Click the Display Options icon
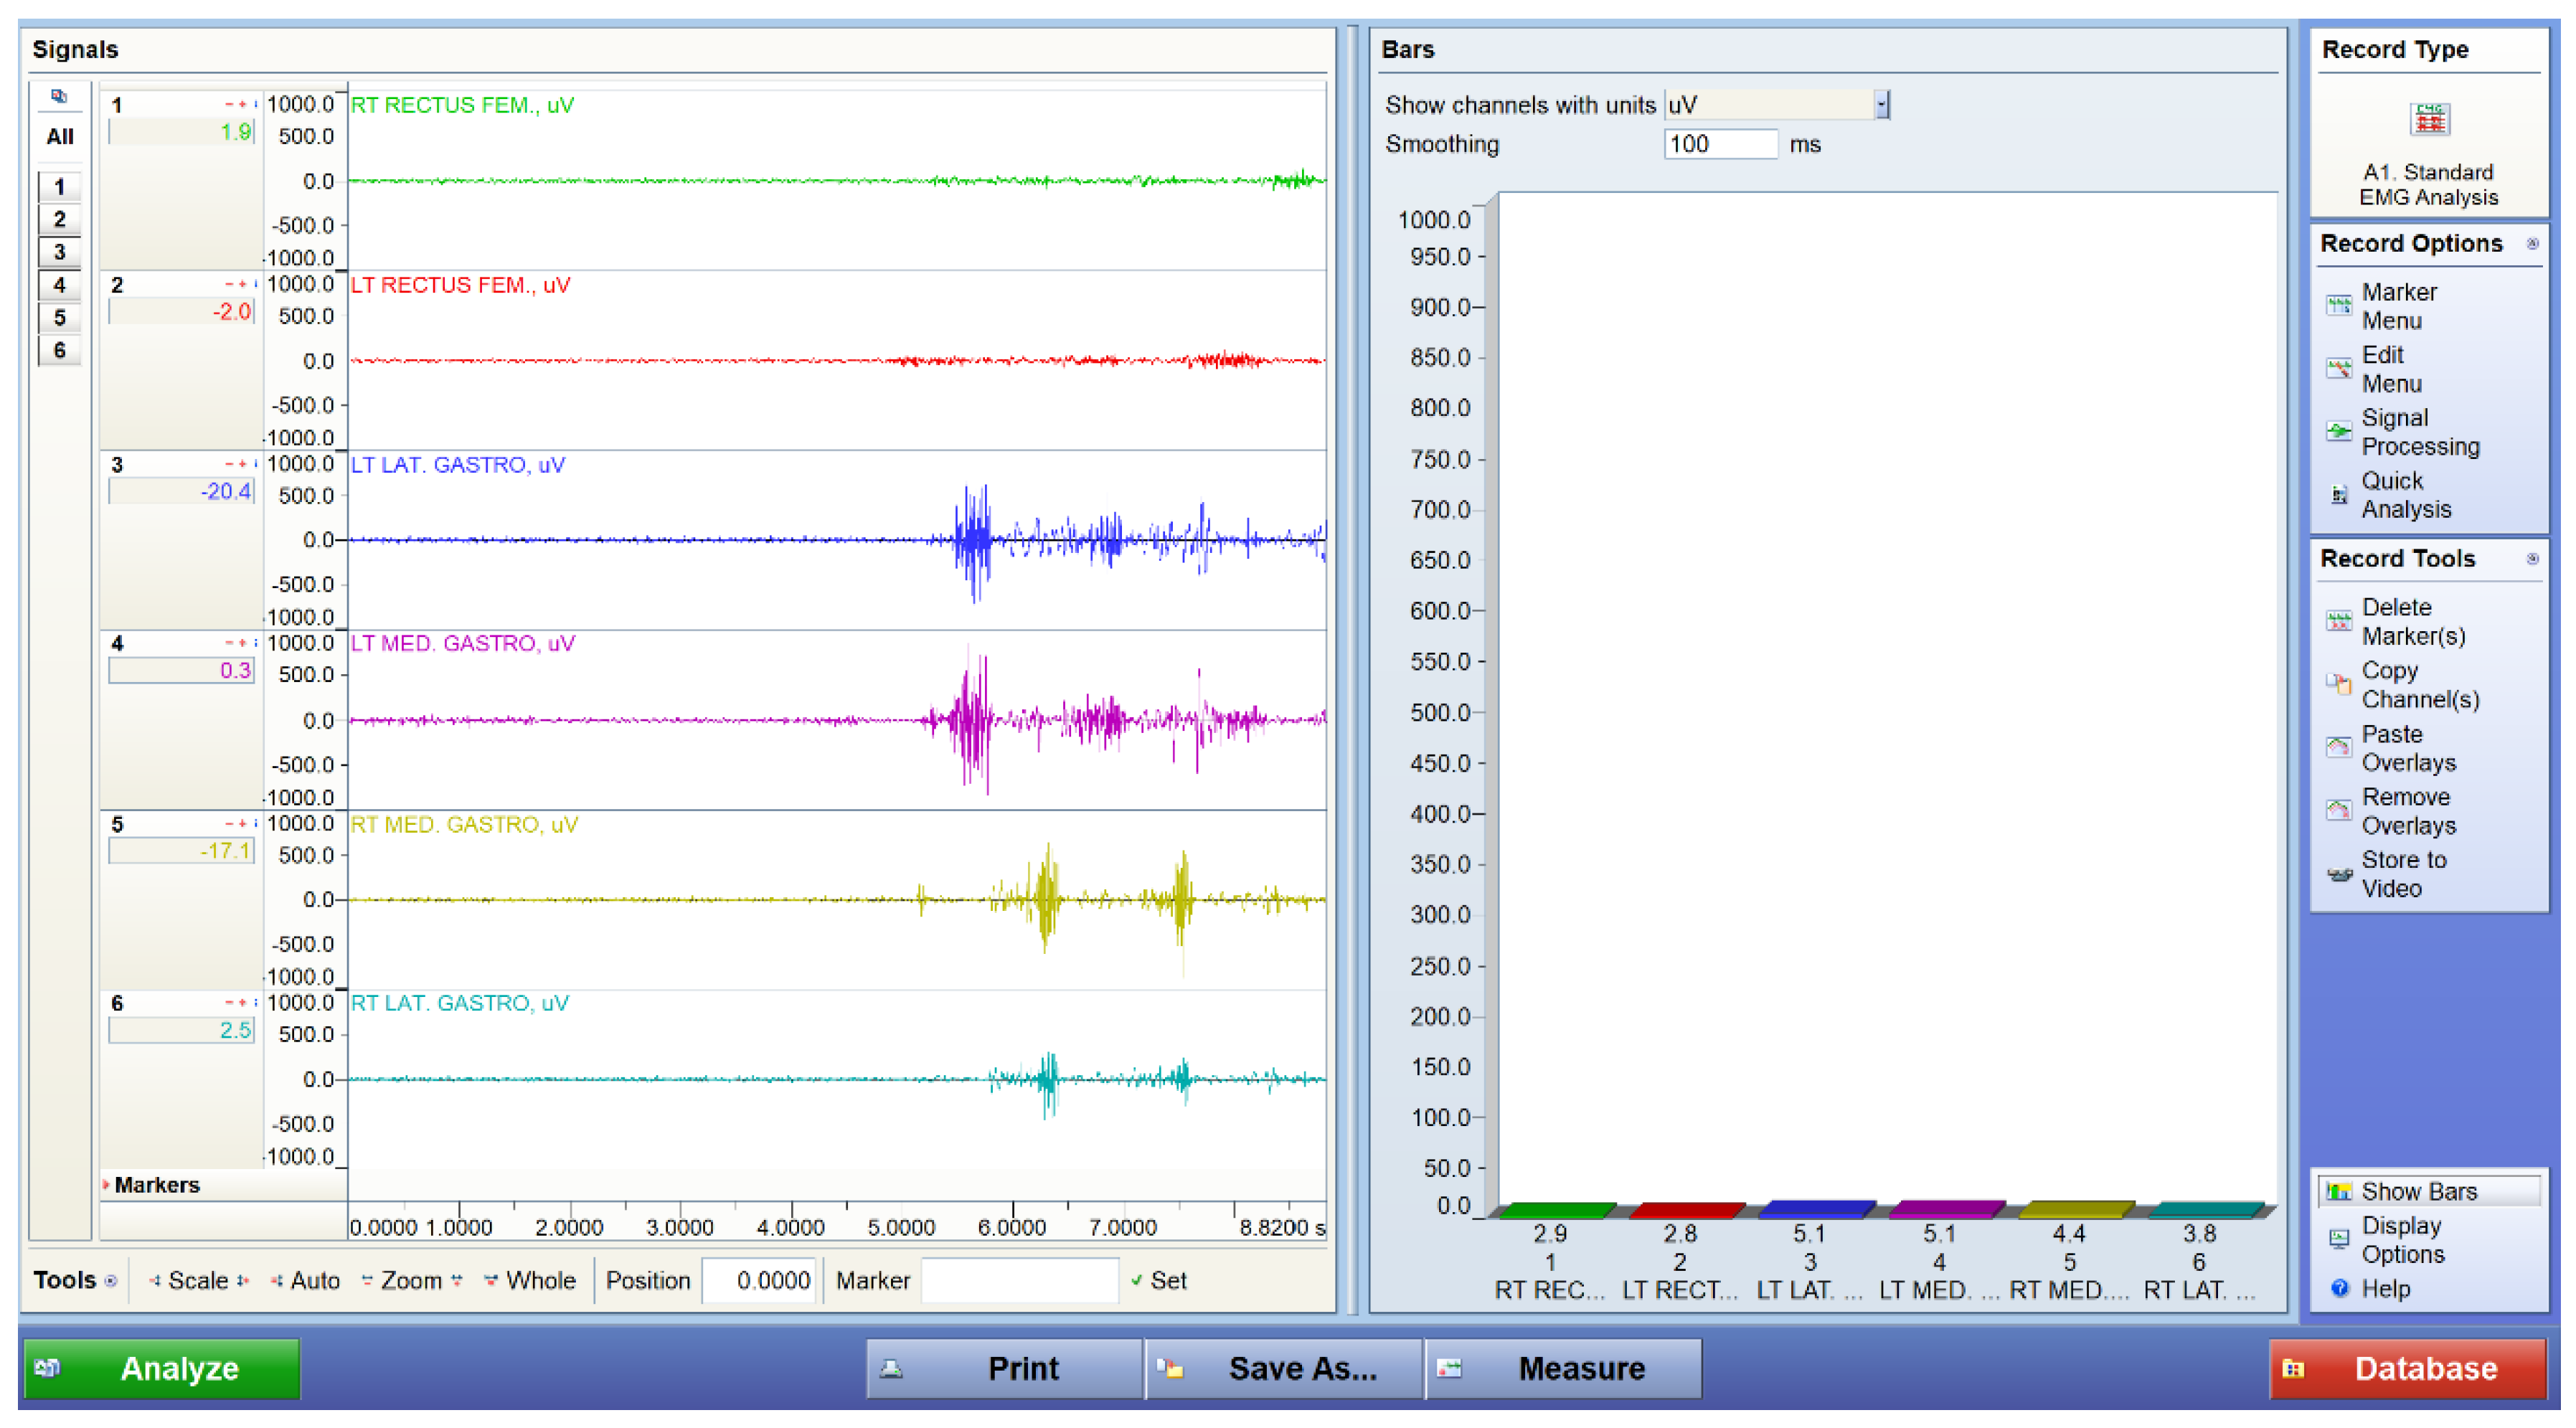Viewport: 2576px width, 1428px height. tap(2338, 1239)
